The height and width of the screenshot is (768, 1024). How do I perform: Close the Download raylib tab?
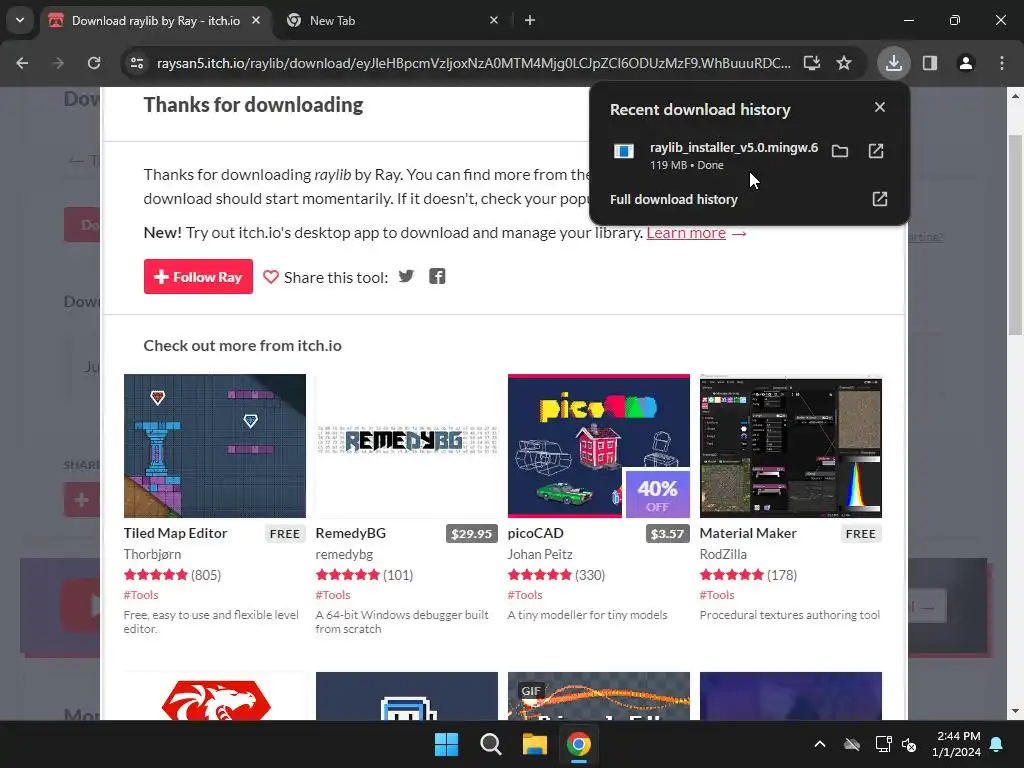click(x=256, y=20)
